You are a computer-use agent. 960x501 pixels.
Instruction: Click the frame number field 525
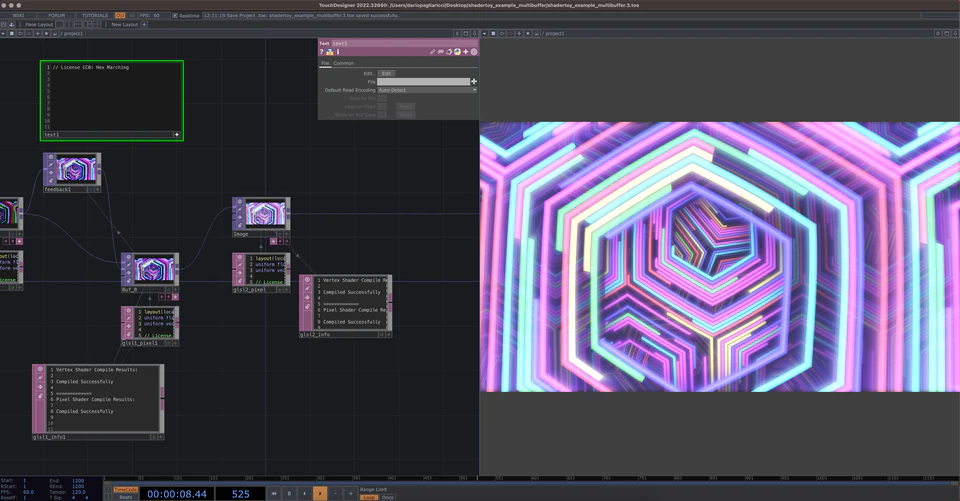241,494
